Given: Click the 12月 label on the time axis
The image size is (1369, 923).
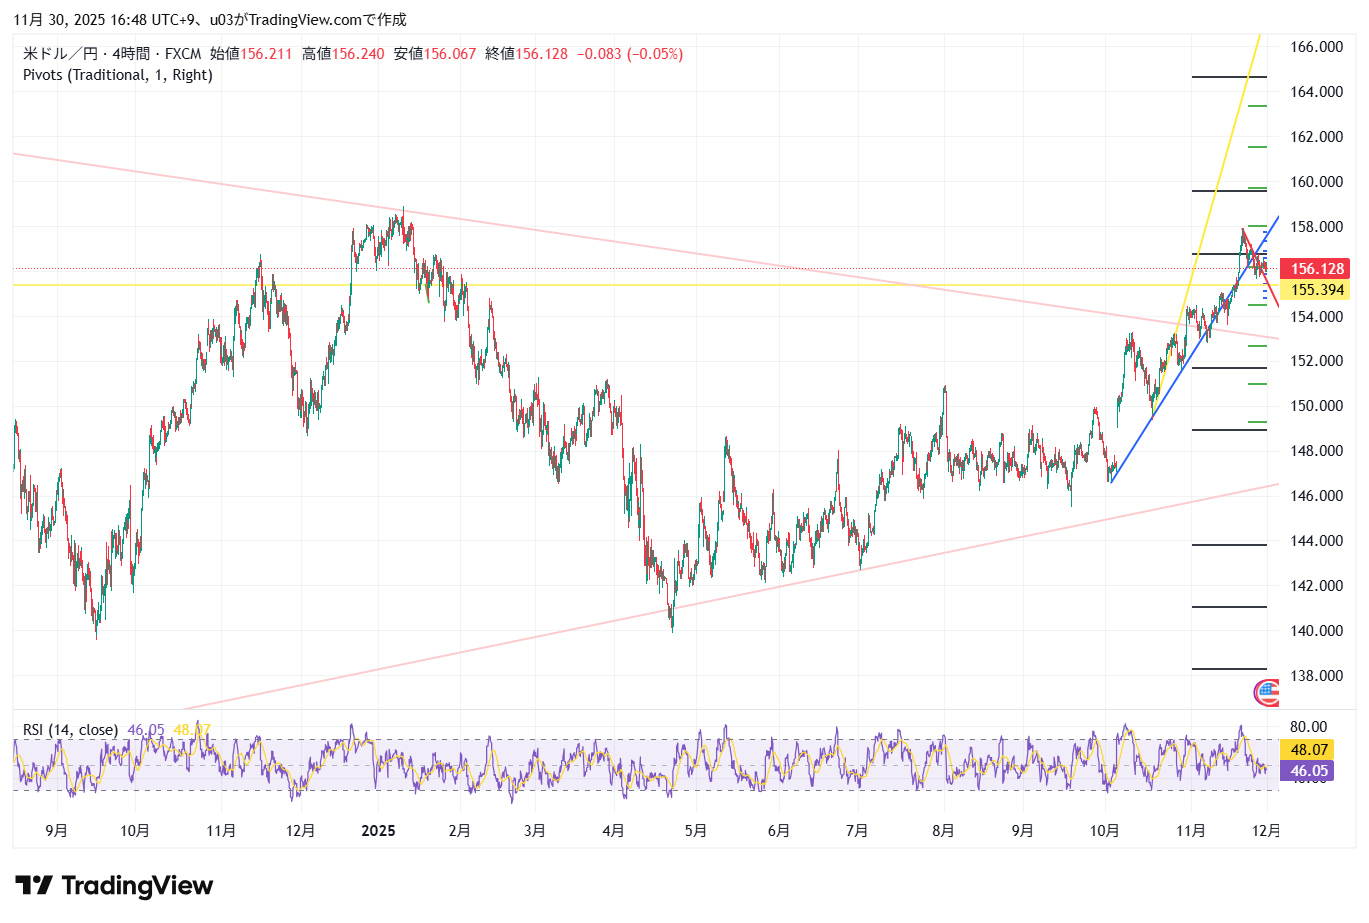Looking at the screenshot, I should pyautogui.click(x=1266, y=831).
